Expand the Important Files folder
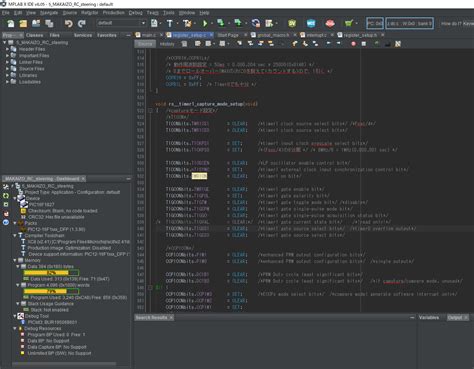 (x=8, y=56)
